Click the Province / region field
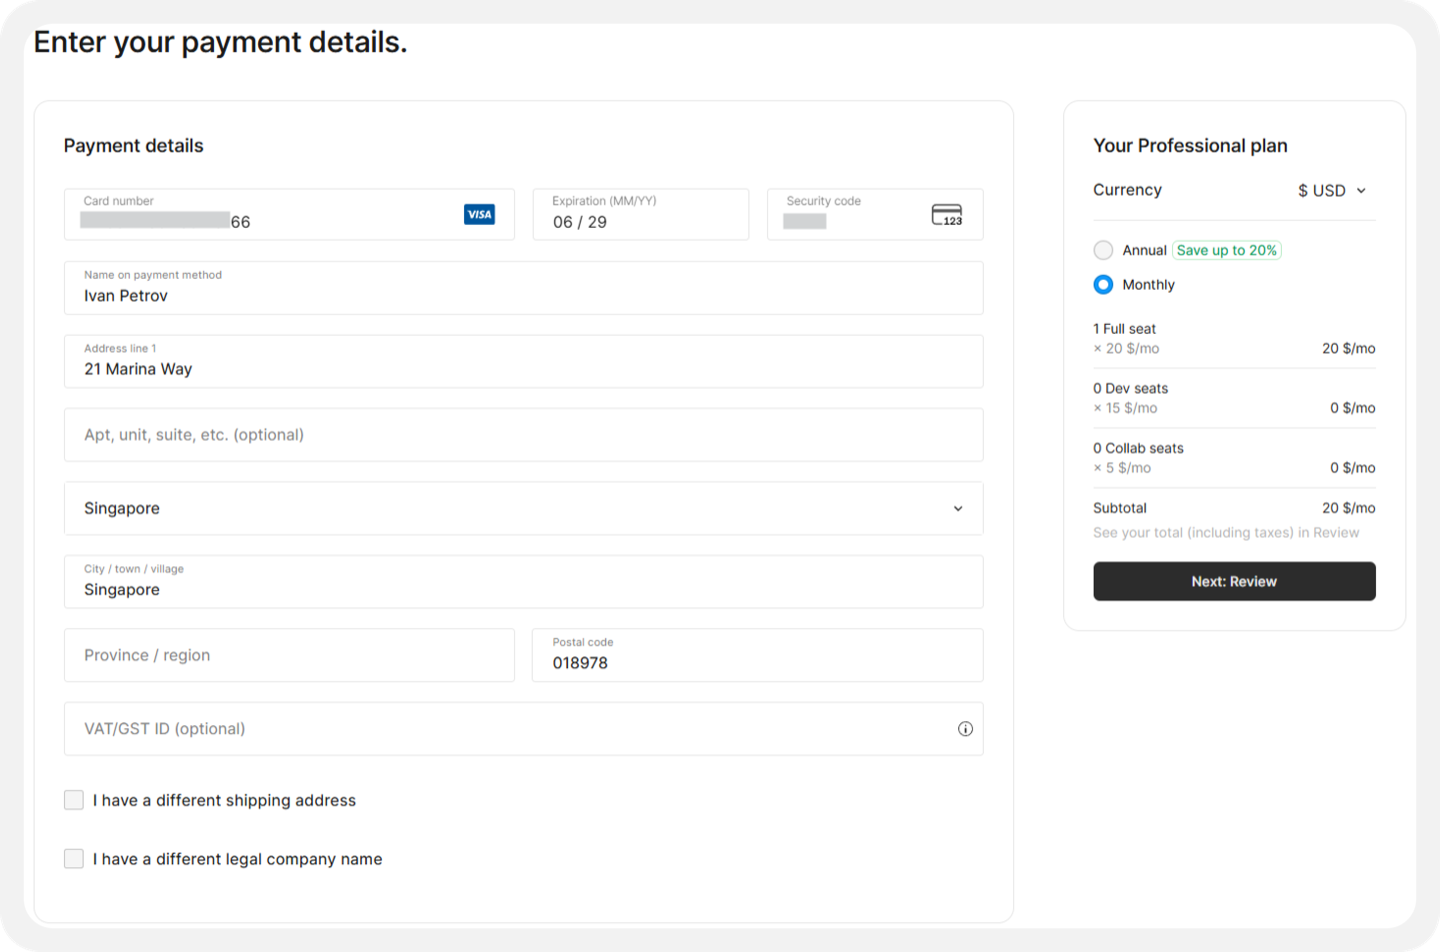The height and width of the screenshot is (952, 1440). coord(289,655)
